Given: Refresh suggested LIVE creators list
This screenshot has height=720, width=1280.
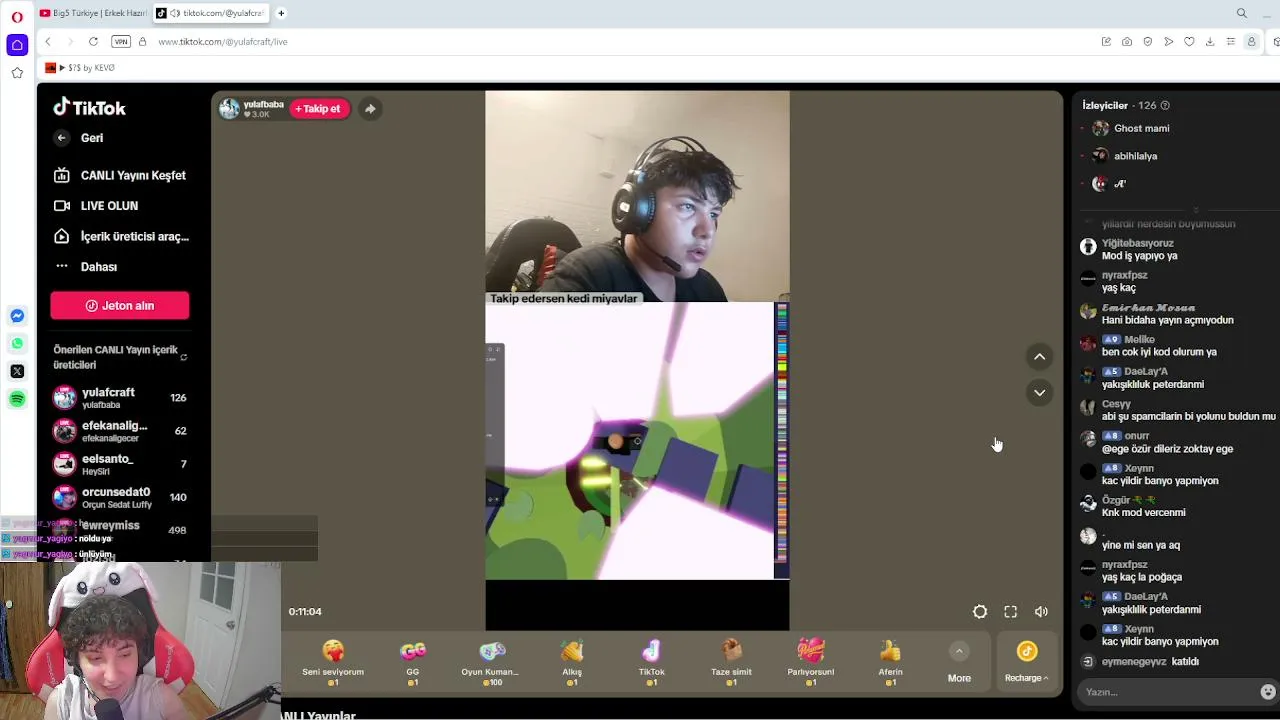Looking at the screenshot, I should click(x=183, y=357).
